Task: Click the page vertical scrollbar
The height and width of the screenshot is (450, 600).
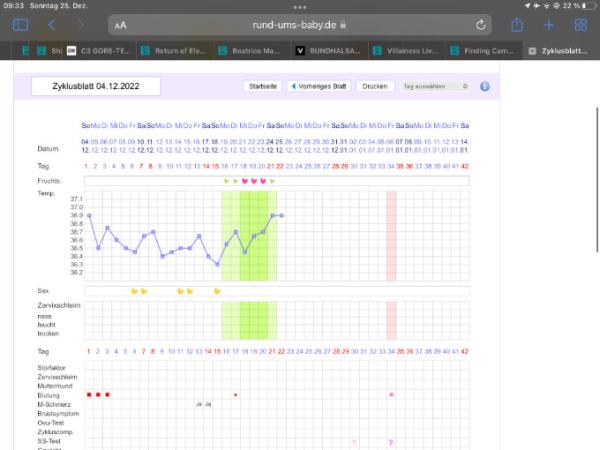Action: [x=597, y=180]
